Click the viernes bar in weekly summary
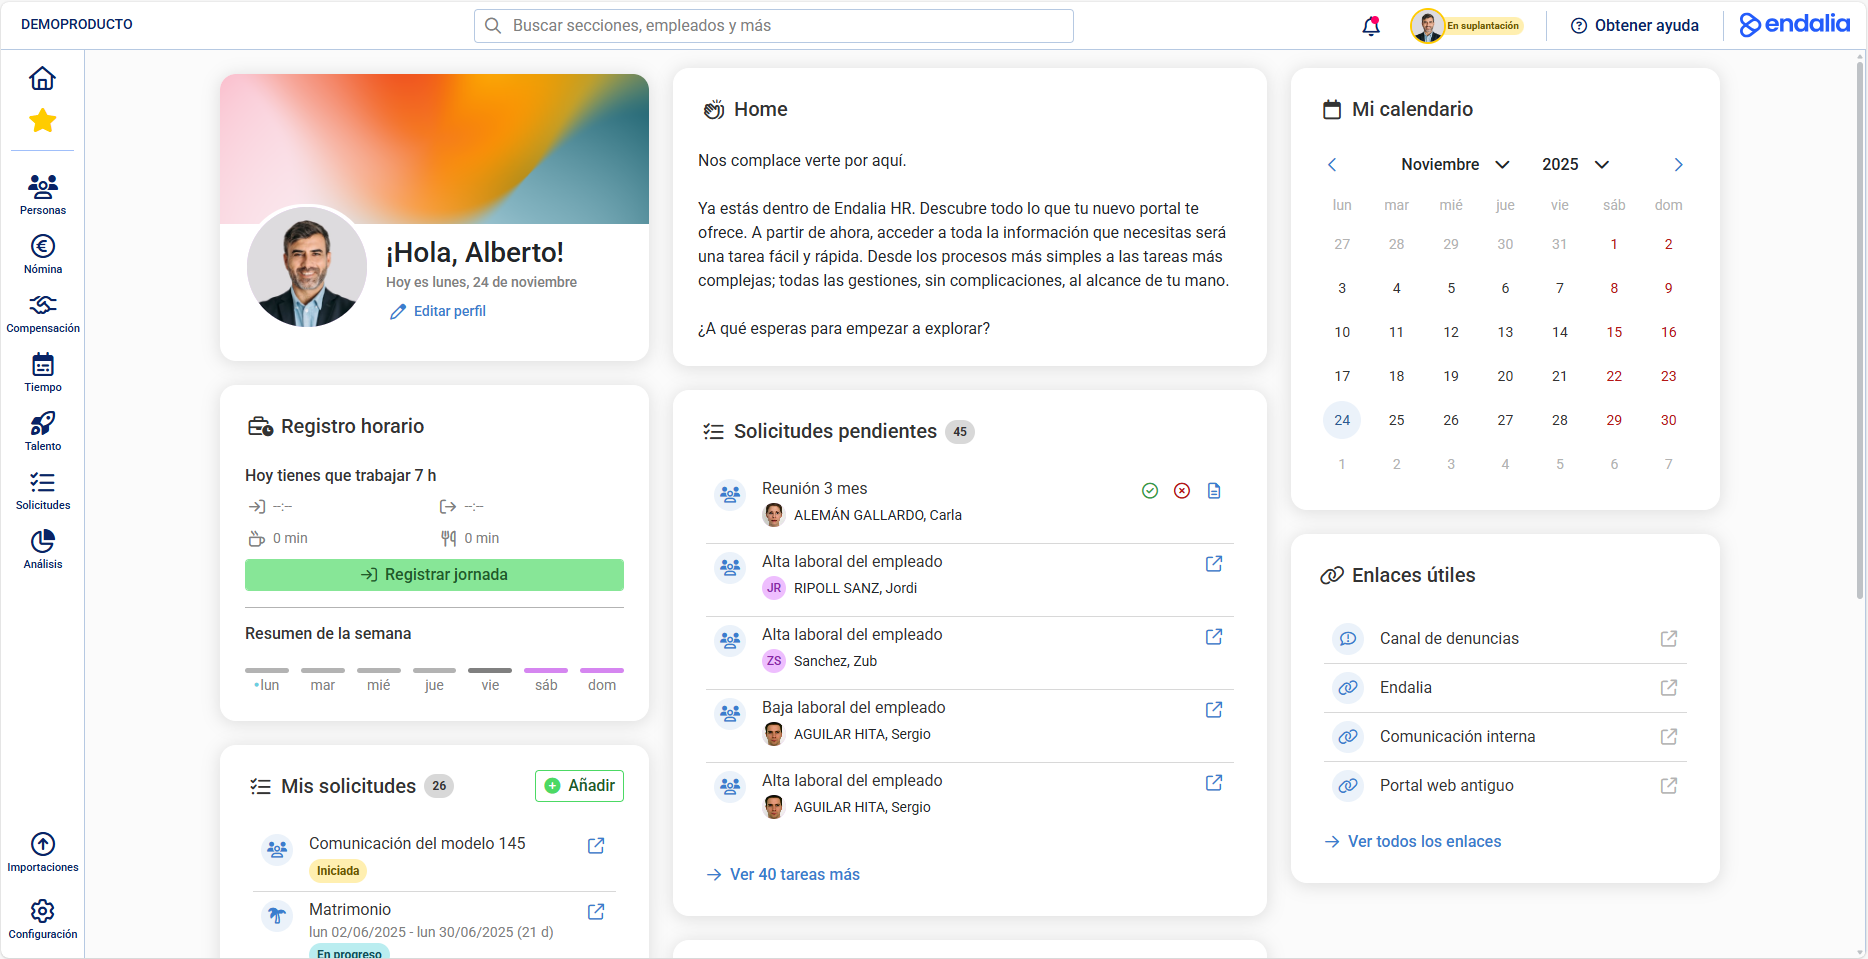The width and height of the screenshot is (1868, 959). tap(490, 670)
